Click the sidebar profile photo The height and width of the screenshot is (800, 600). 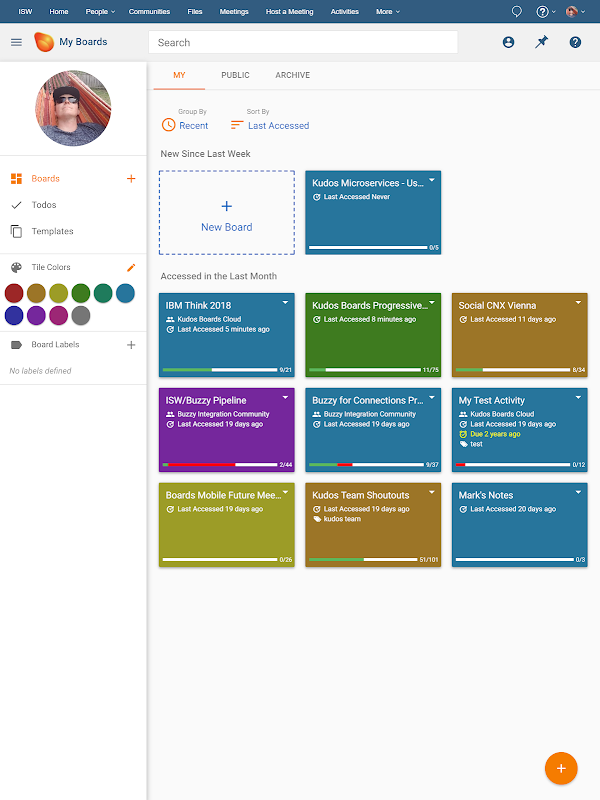[73, 108]
